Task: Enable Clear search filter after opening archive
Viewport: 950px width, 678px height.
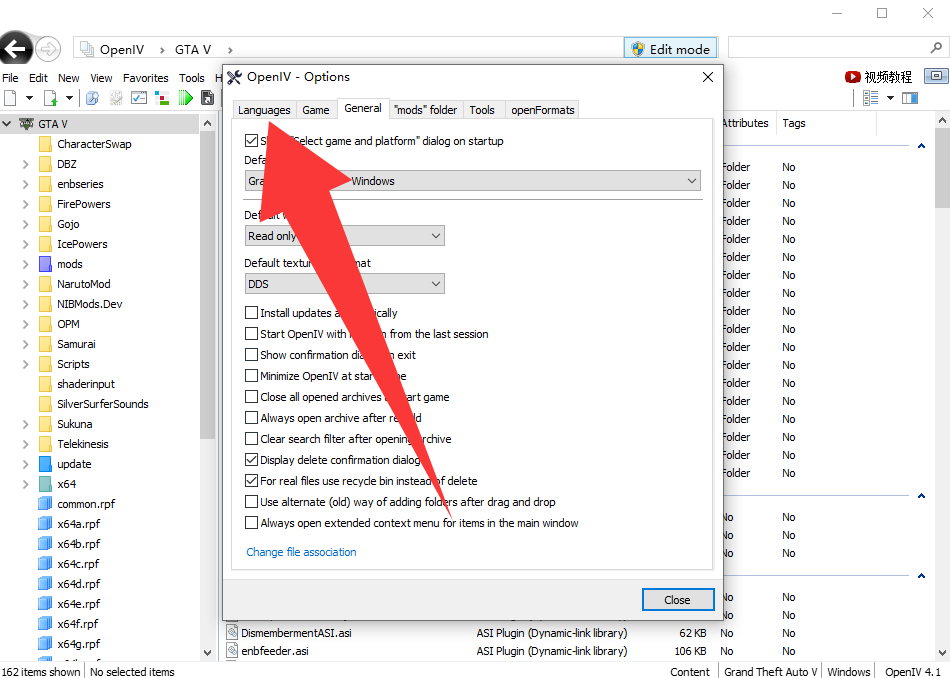Action: [251, 439]
